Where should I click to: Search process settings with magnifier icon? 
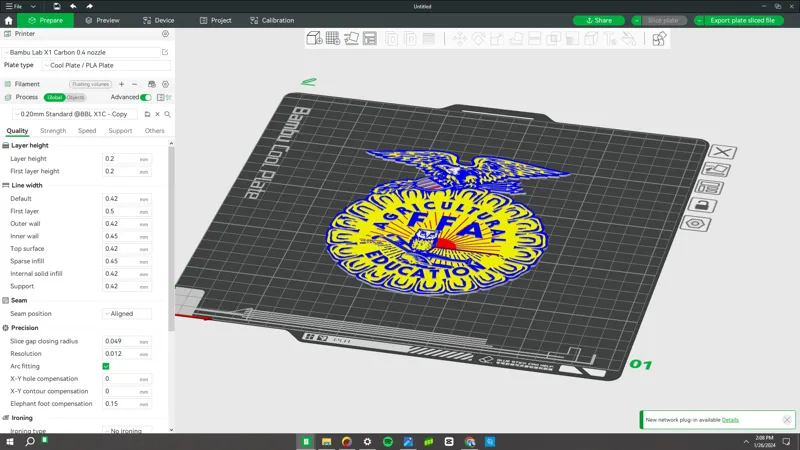[167, 114]
